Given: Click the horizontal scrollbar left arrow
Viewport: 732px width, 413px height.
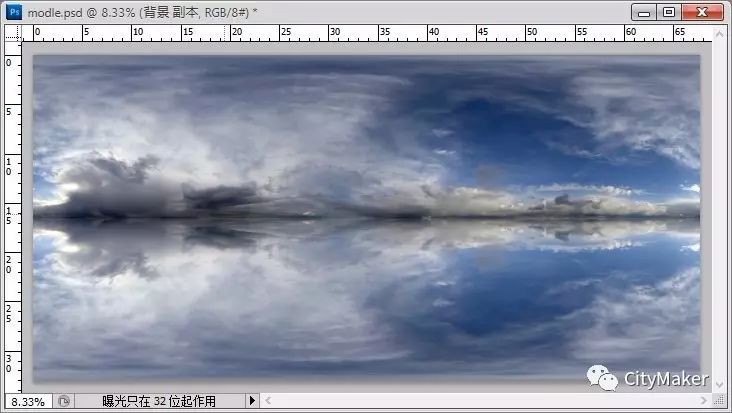Looking at the screenshot, I should tap(268, 400).
